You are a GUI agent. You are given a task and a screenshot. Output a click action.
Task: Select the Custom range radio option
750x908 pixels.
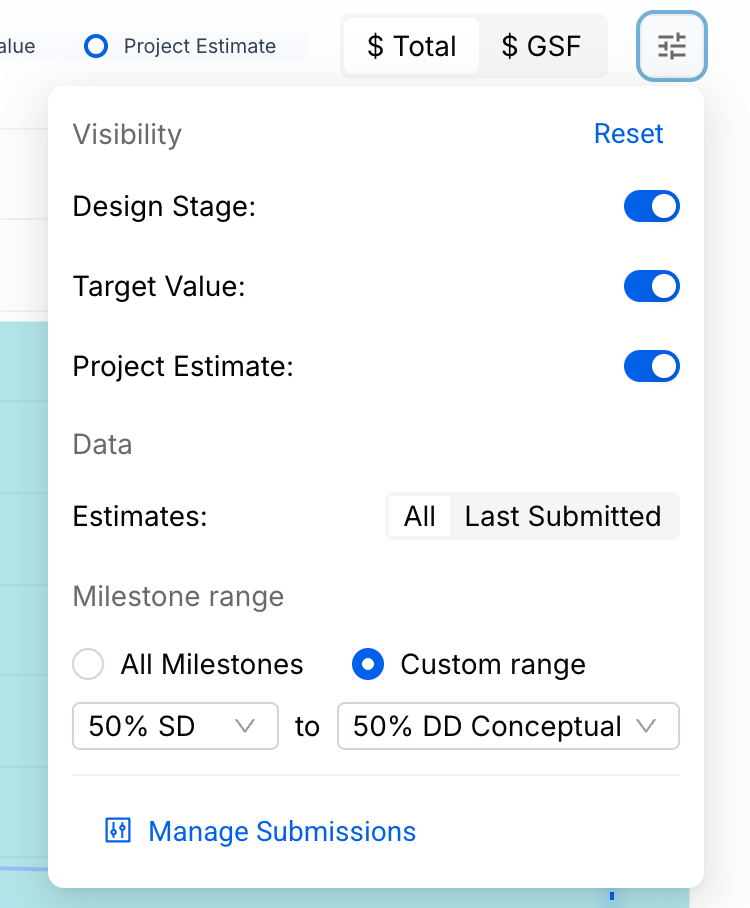369,664
